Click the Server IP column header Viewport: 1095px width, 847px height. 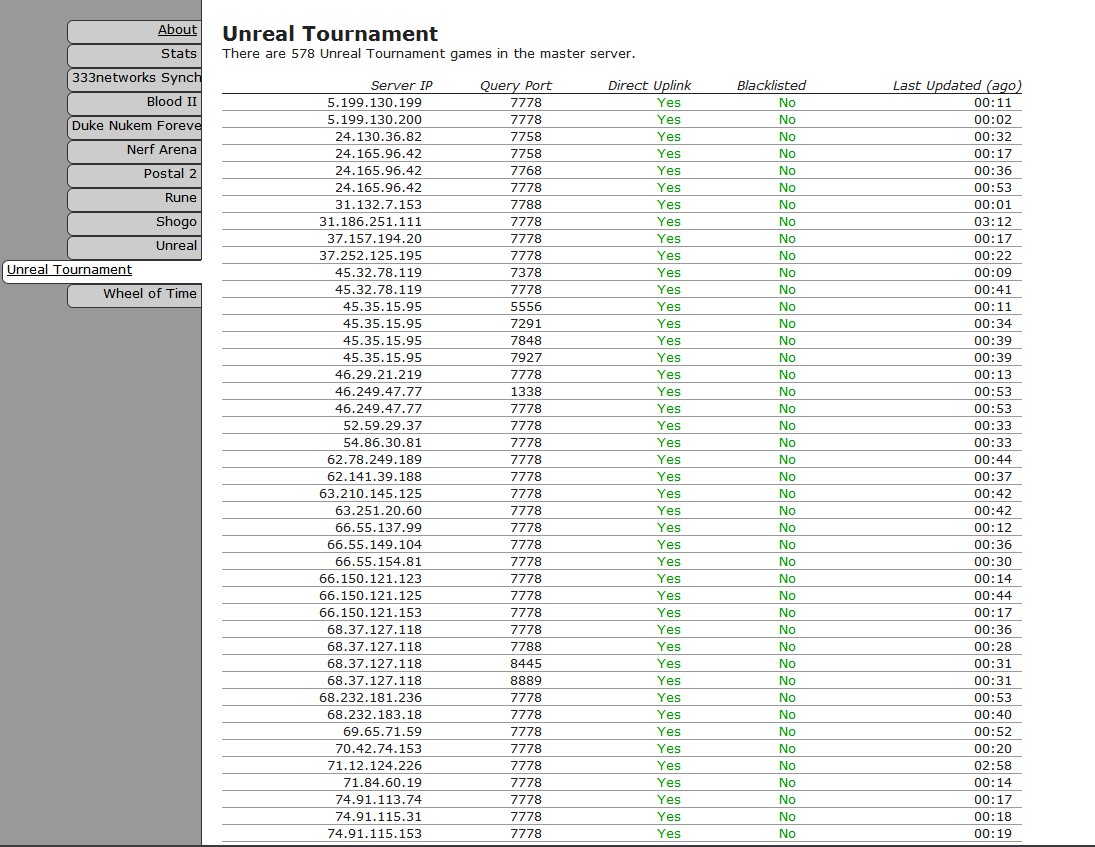click(x=402, y=85)
